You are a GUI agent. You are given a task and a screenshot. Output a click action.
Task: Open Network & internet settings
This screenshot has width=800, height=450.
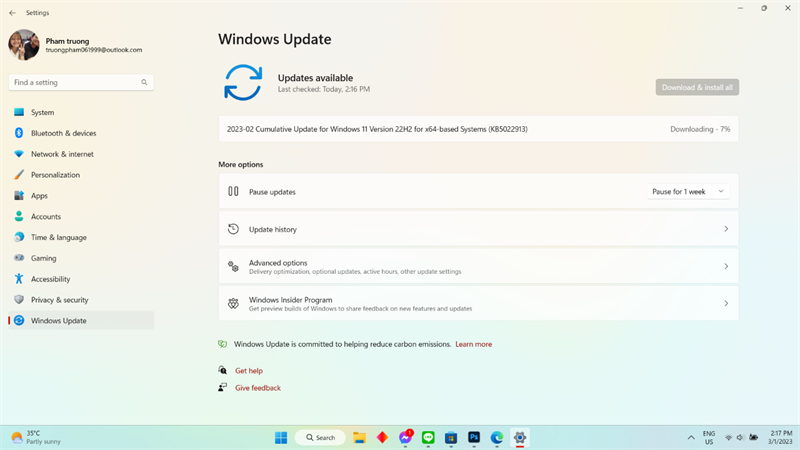point(81,154)
